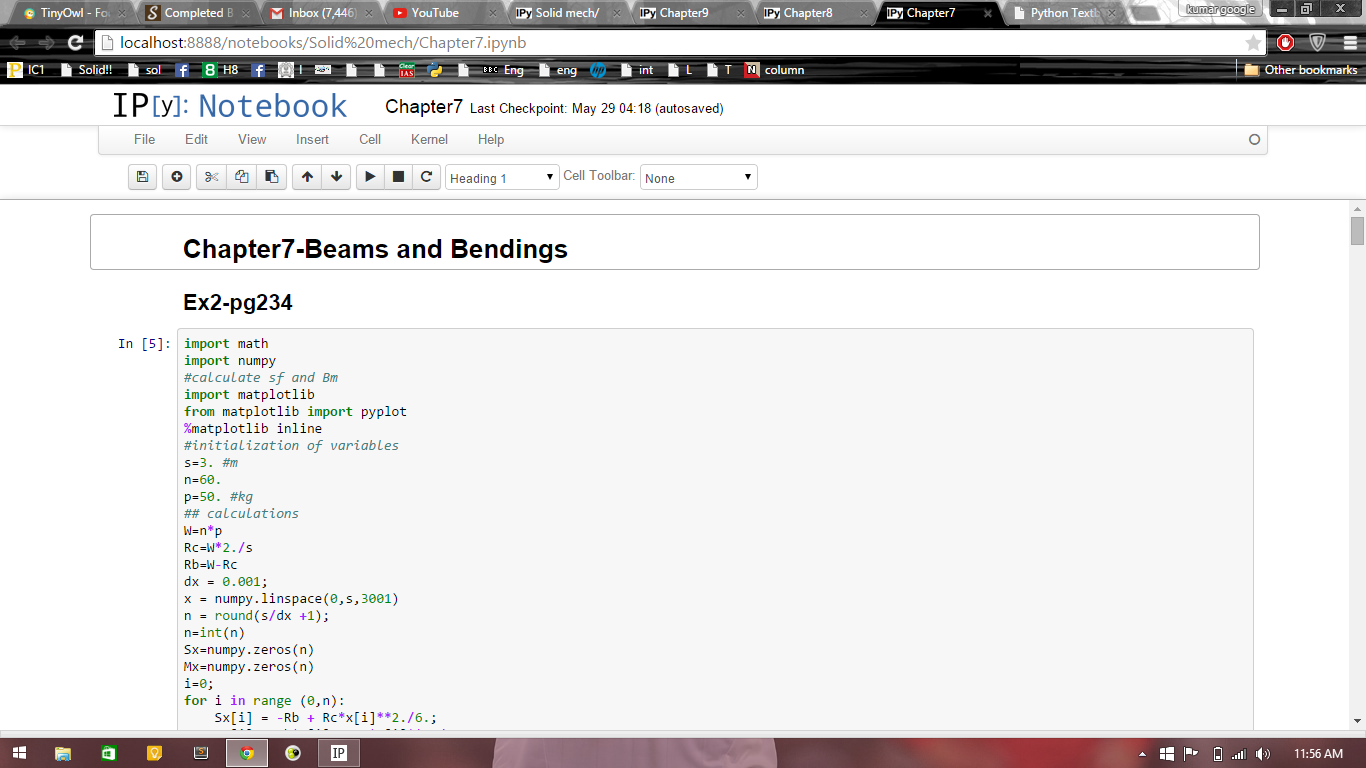This screenshot has width=1366, height=768.
Task: Copy the selected cell icon
Action: 241,177
